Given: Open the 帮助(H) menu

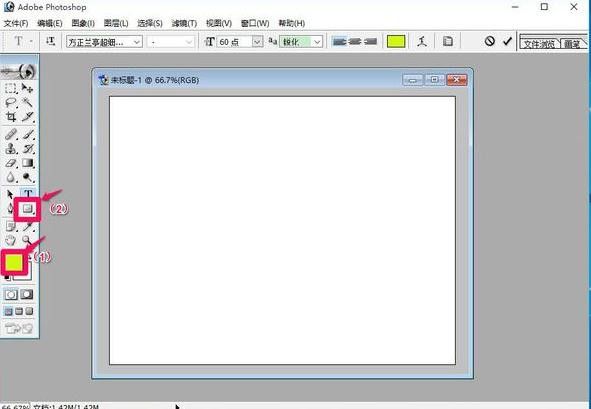Looking at the screenshot, I should [x=291, y=23].
